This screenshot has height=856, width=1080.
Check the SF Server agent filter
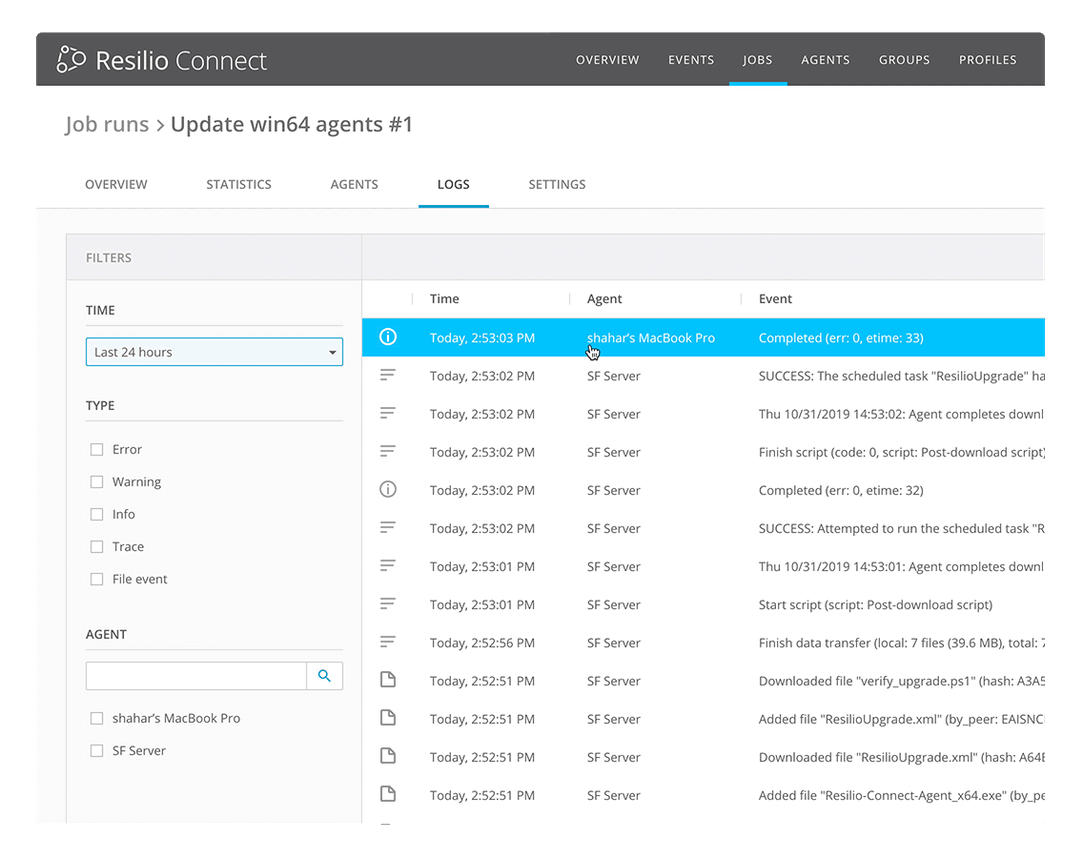pyautogui.click(x=96, y=751)
